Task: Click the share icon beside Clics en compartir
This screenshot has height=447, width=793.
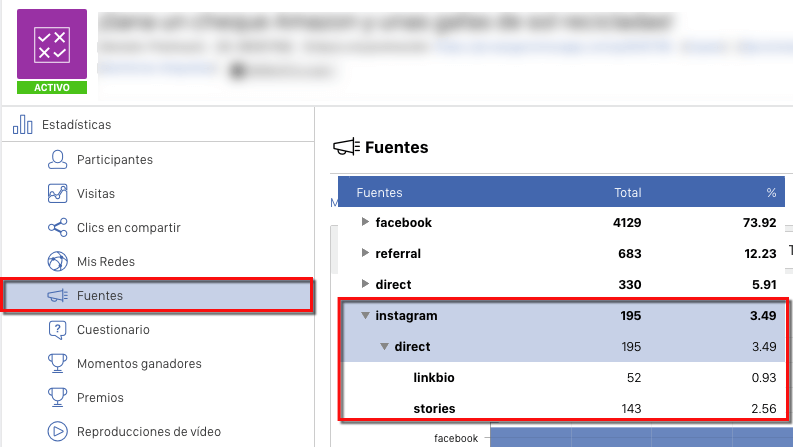Action: pyautogui.click(x=58, y=228)
